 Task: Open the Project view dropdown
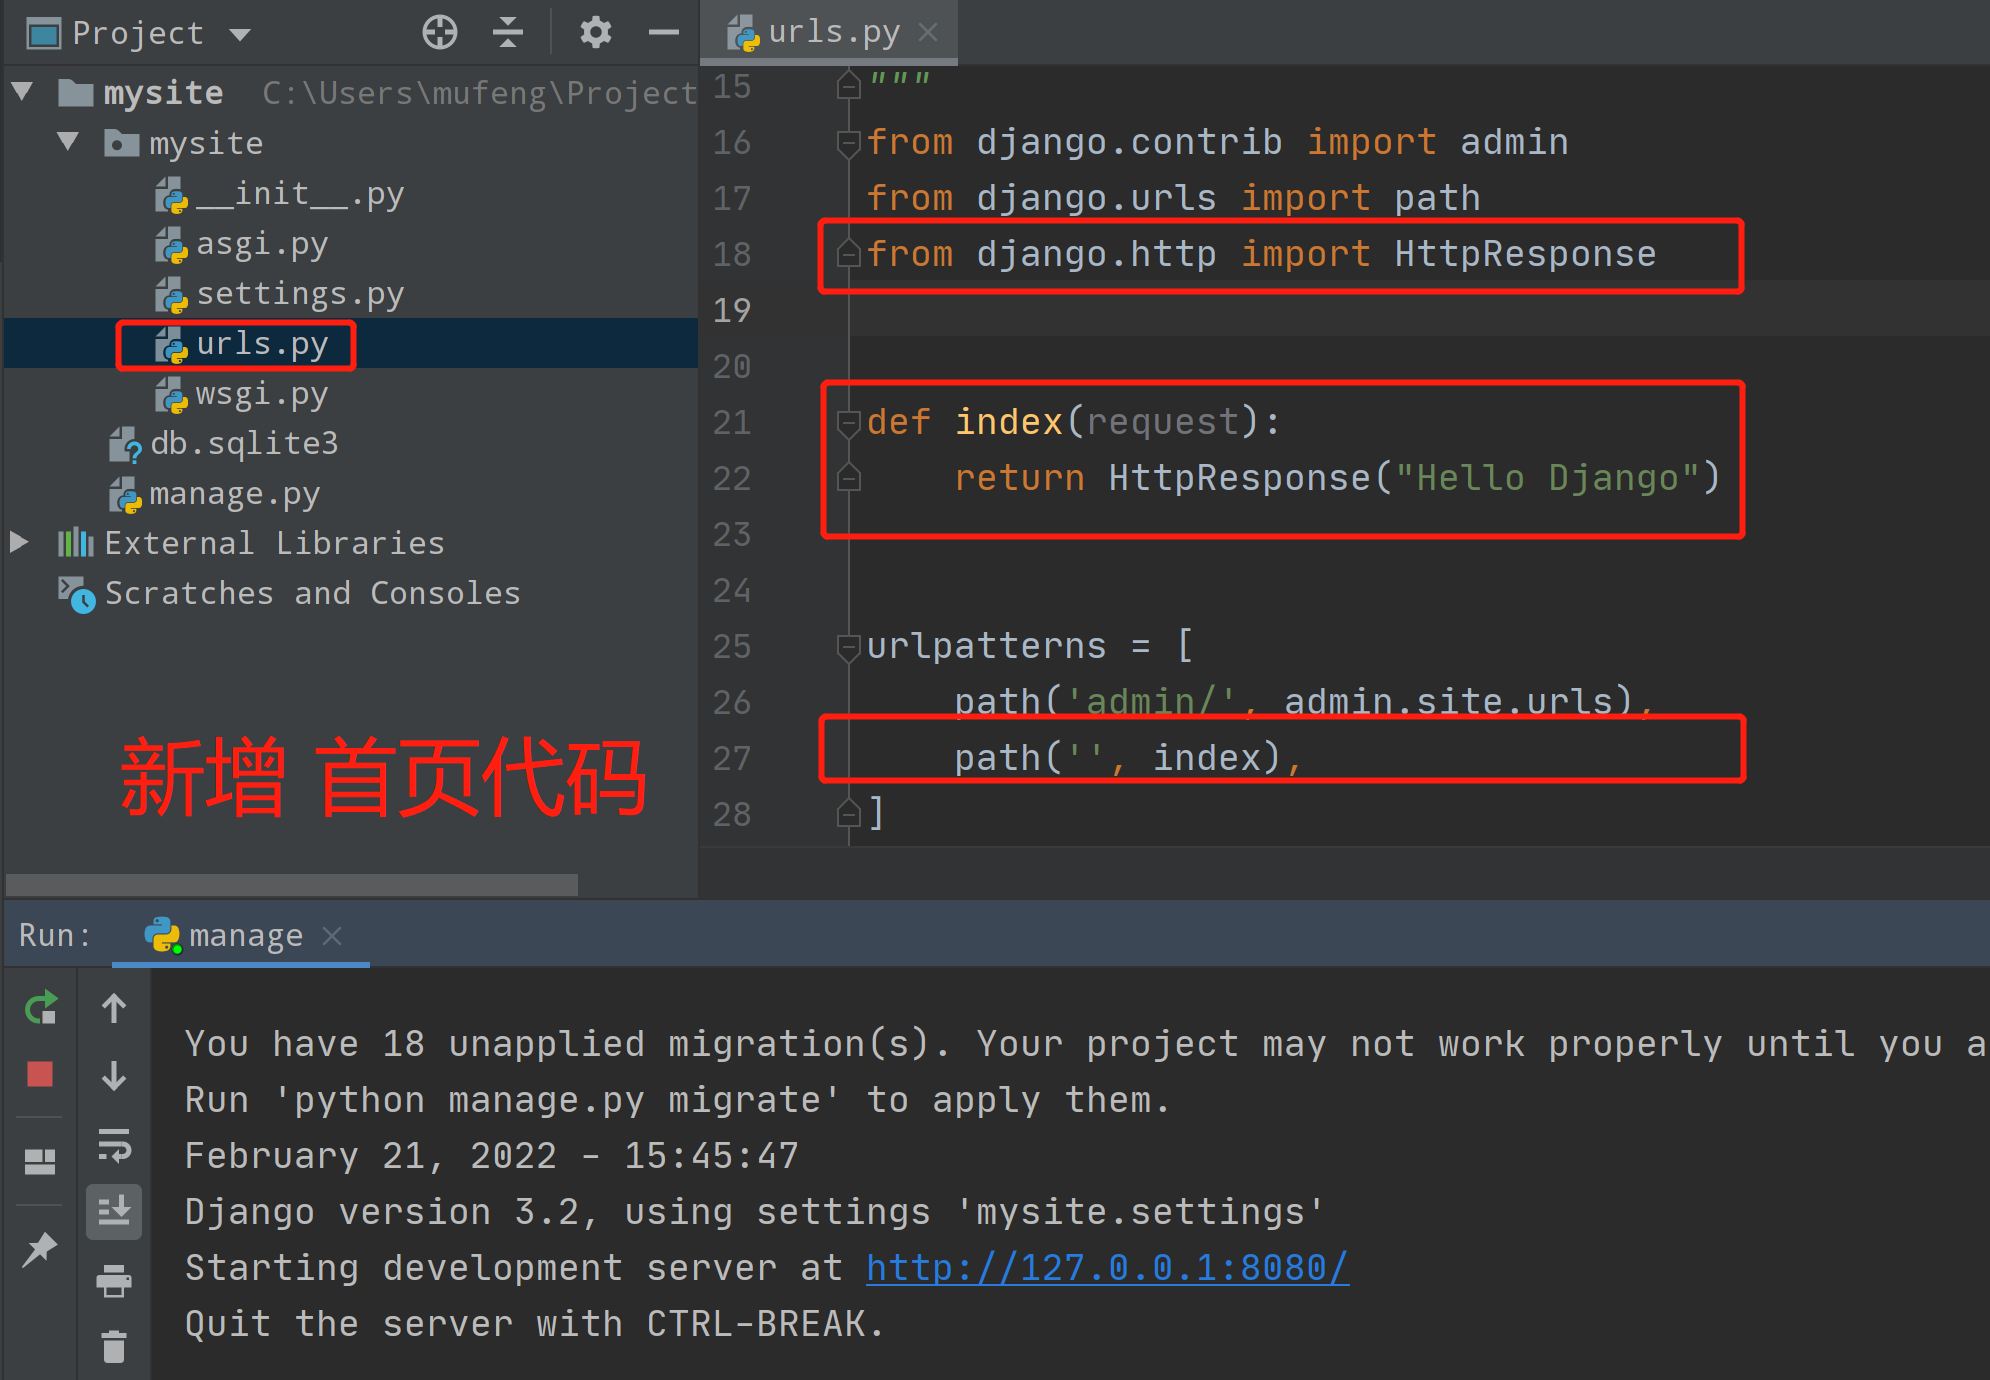[x=240, y=34]
